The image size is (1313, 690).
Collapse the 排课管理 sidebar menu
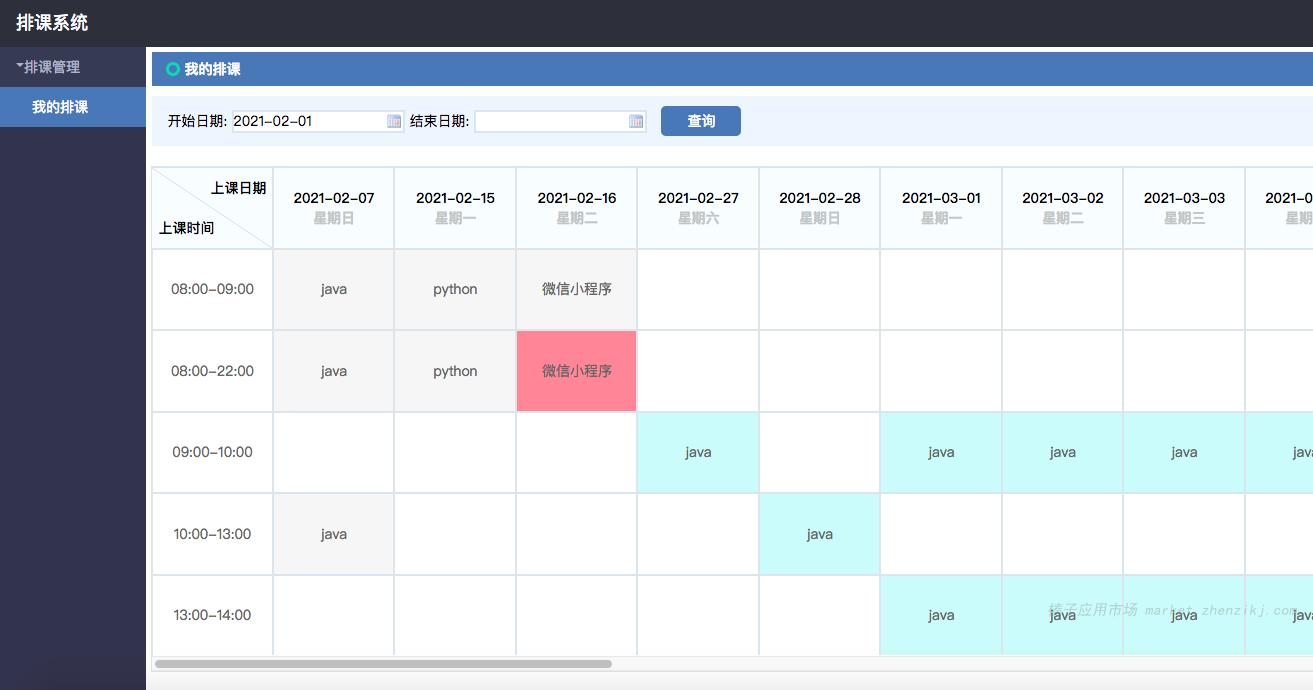click(x=48, y=67)
